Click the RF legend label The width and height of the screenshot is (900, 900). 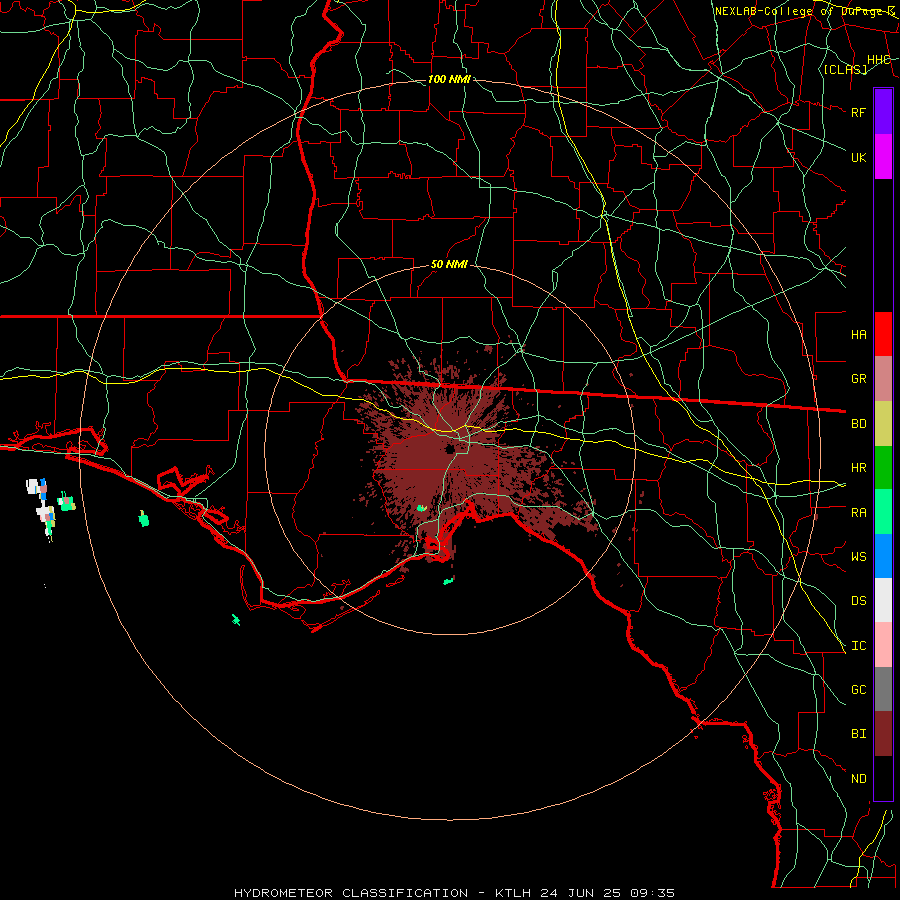pos(858,112)
